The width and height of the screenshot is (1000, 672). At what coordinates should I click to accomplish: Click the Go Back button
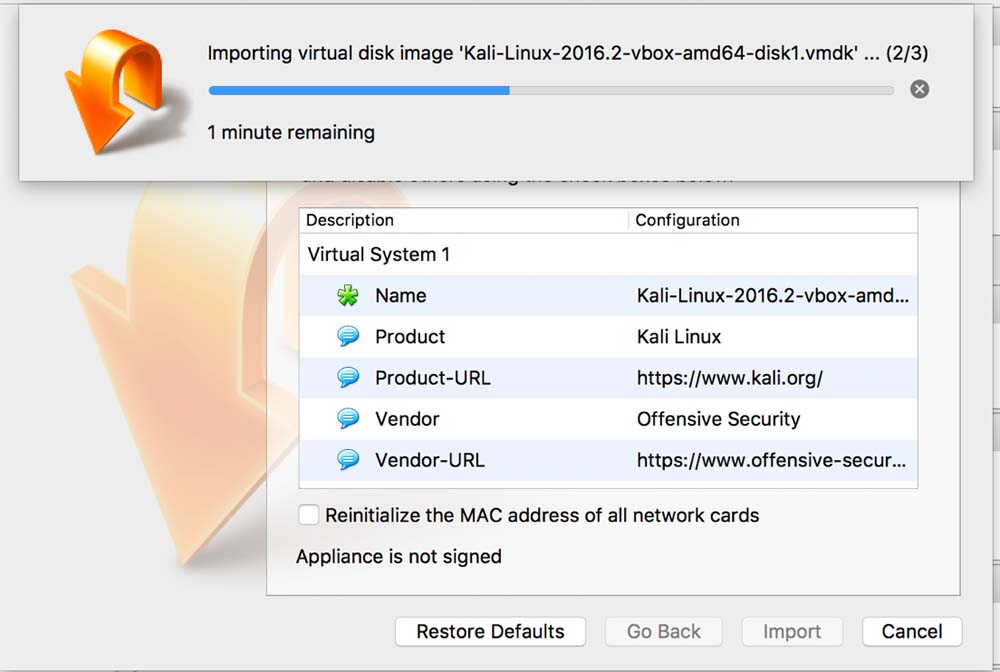click(x=664, y=632)
